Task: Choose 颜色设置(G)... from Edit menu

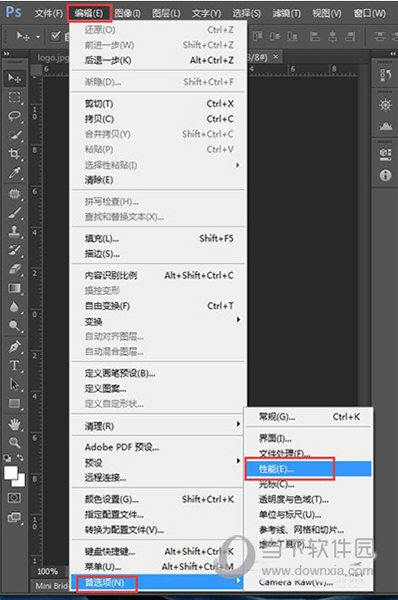Action: [x=158, y=499]
